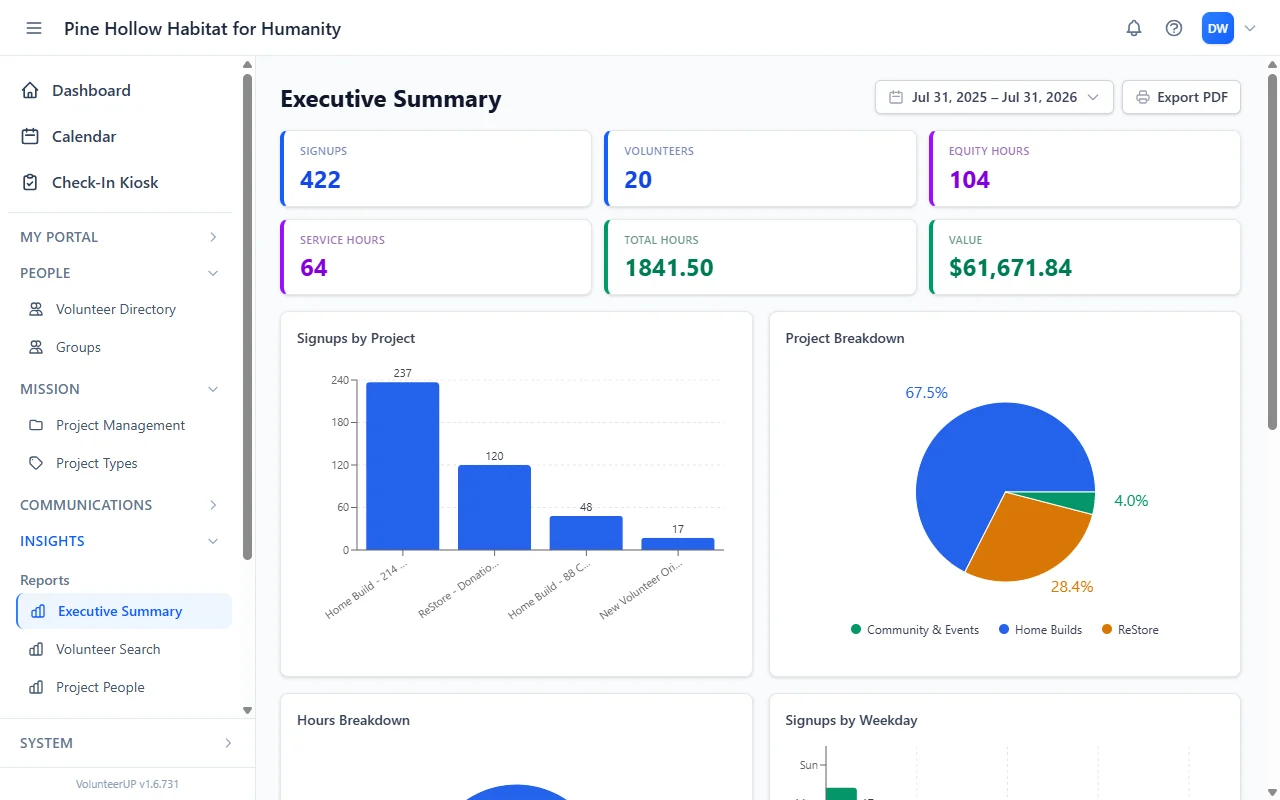
Task: Go to Project Management
Action: (x=124, y=425)
